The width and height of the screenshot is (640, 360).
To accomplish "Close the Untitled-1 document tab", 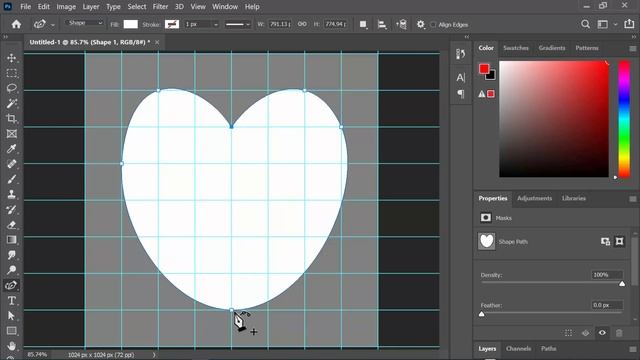I will 157,42.
